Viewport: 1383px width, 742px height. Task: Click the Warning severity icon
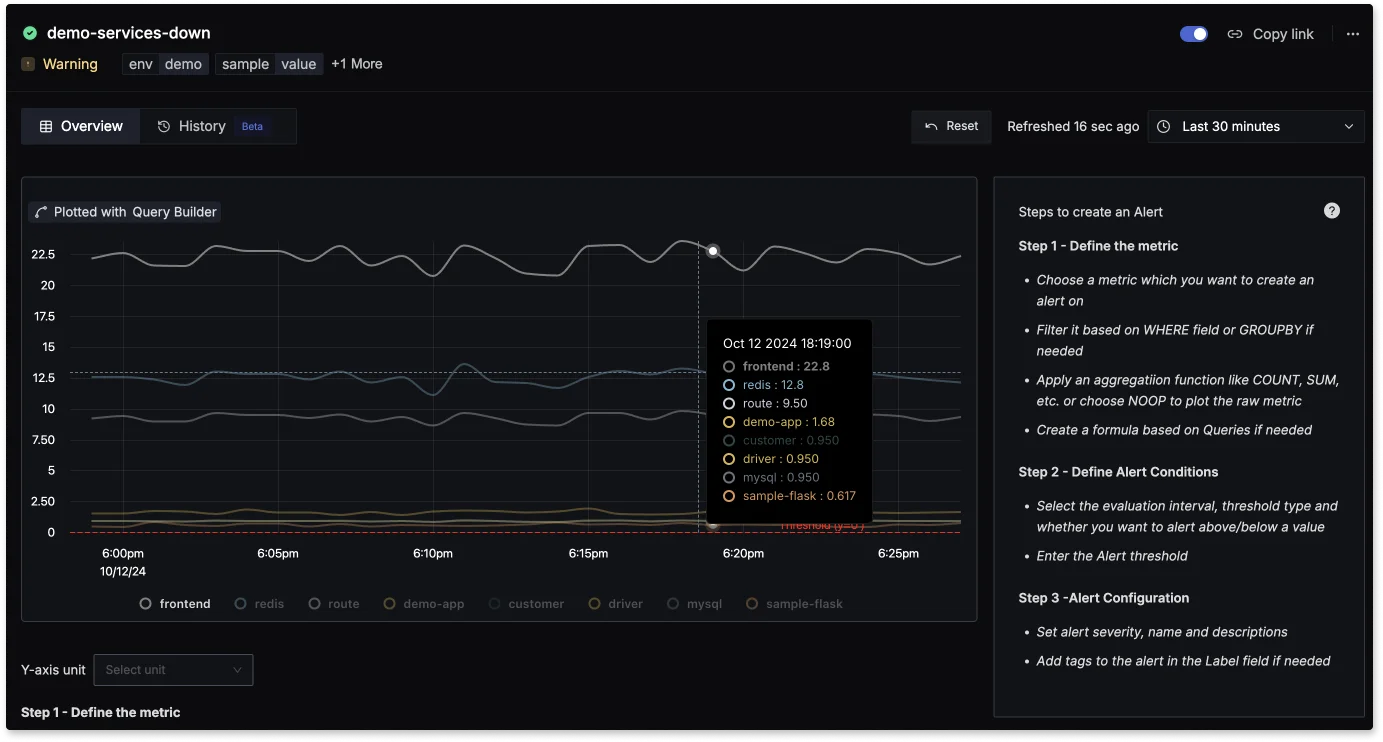click(28, 64)
